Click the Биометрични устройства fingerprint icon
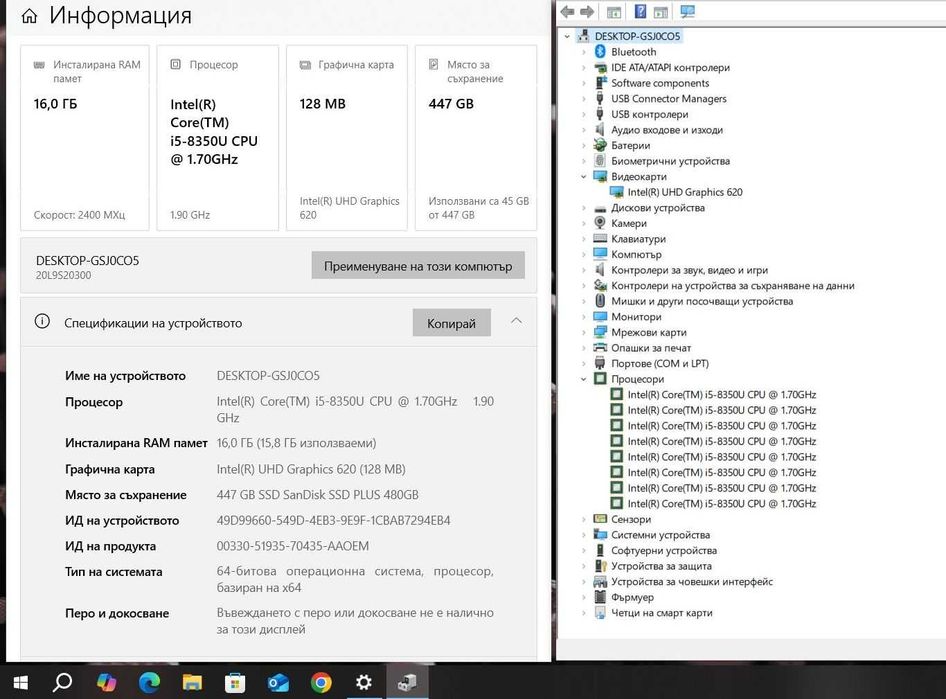 point(600,160)
